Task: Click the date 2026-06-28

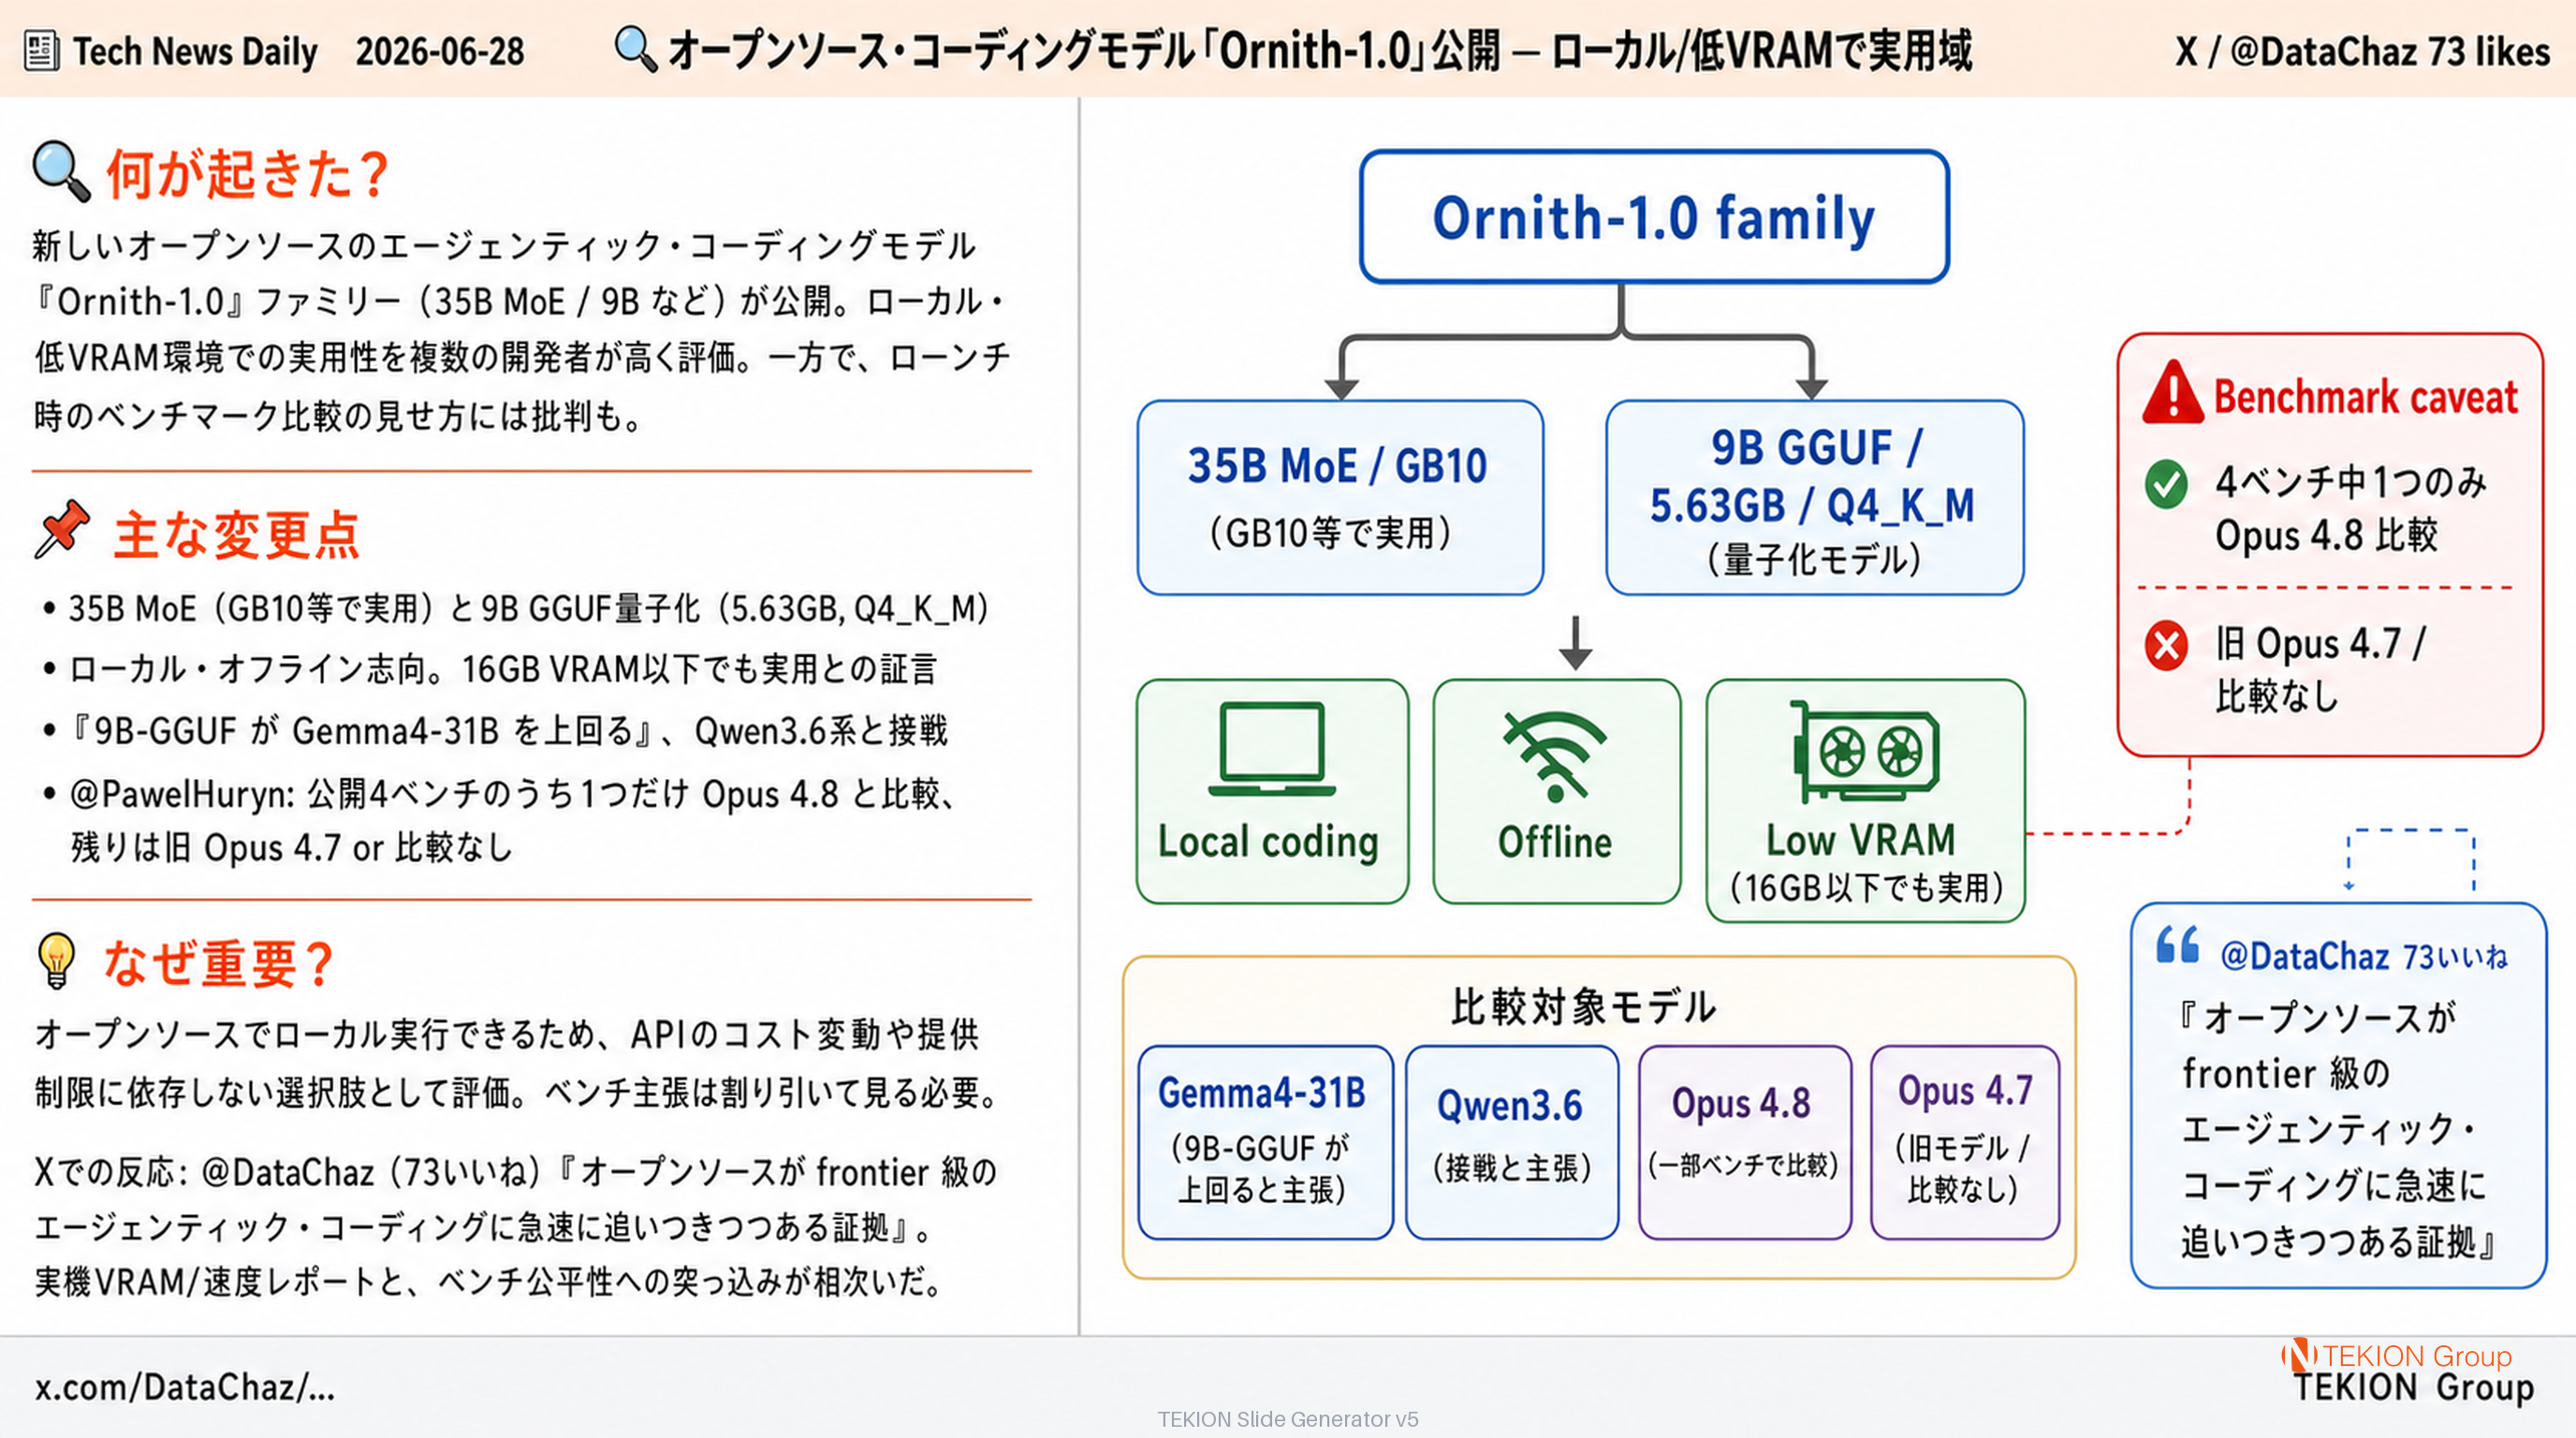Action: (x=440, y=51)
